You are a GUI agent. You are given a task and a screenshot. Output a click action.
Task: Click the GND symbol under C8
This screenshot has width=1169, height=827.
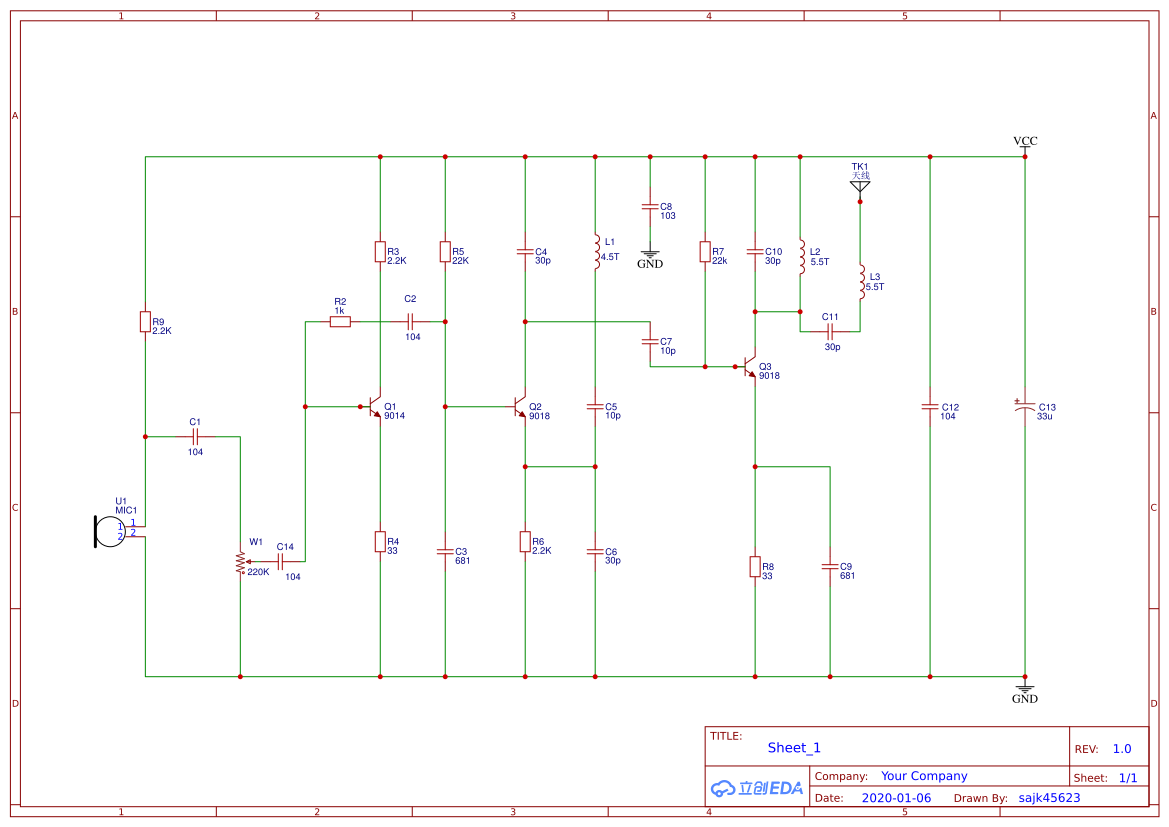(x=650, y=258)
